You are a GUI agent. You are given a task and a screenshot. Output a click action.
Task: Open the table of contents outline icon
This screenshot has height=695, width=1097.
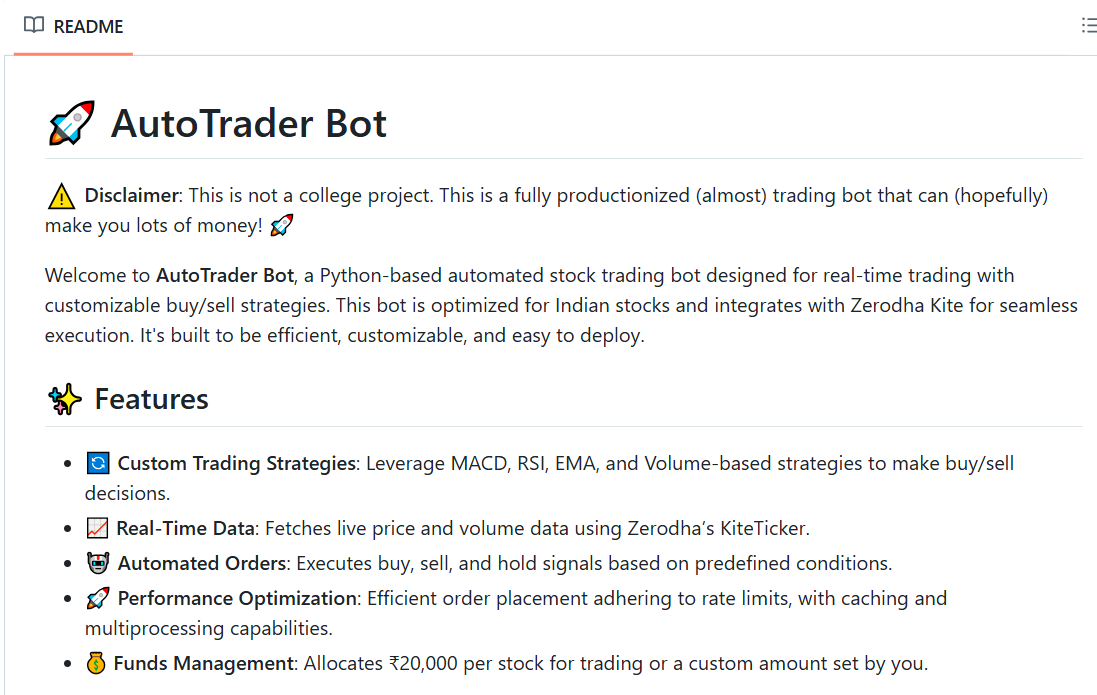click(x=1089, y=25)
